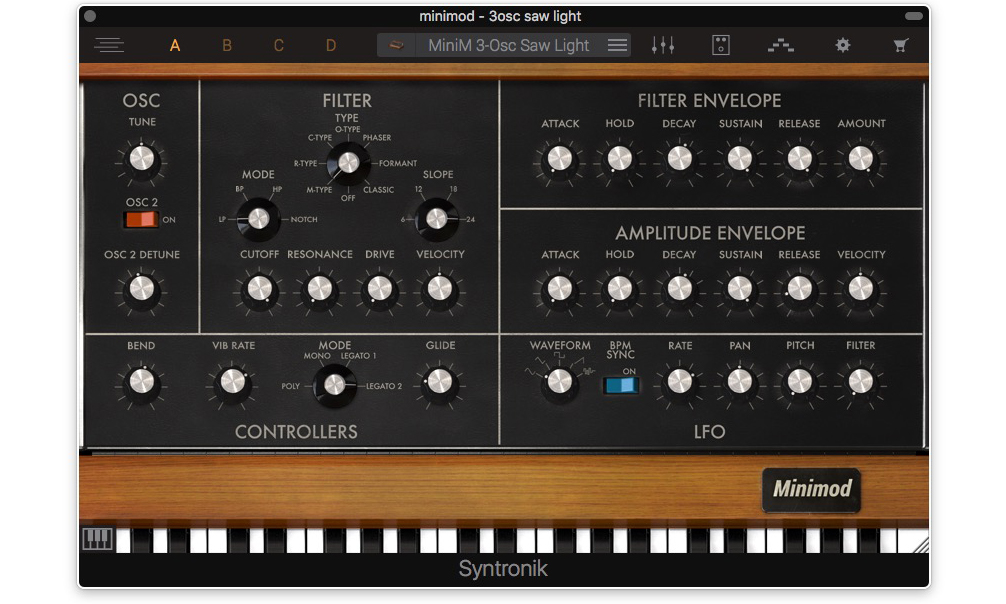The width and height of the screenshot is (1006, 604).
Task: Open the mixer faders view
Action: [663, 45]
